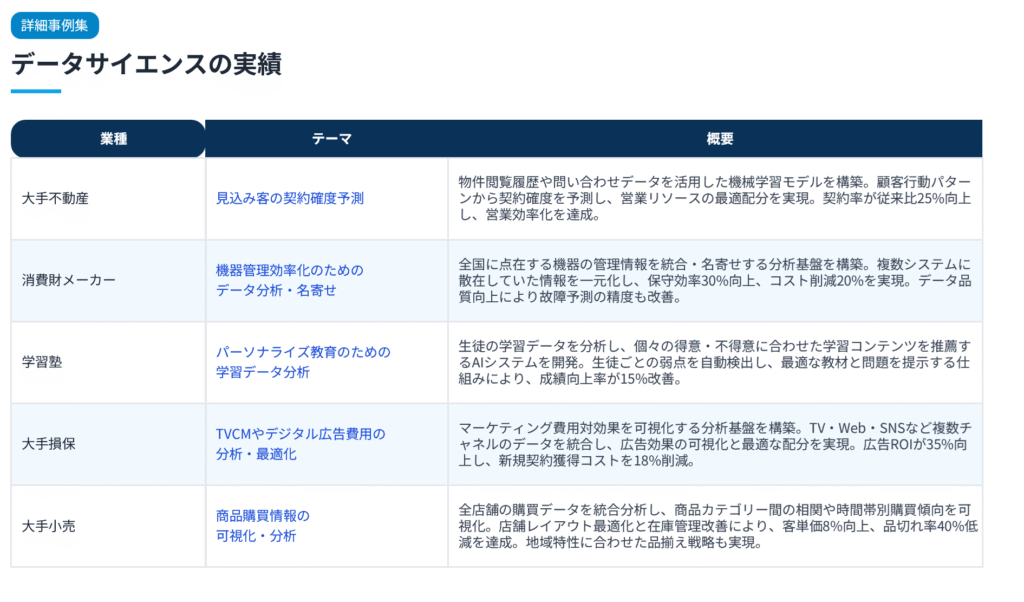The width and height of the screenshot is (1024, 602).
Task: Open the パーソナライズ教育のための学習データ分析 link
Action: pyautogui.click(x=303, y=362)
